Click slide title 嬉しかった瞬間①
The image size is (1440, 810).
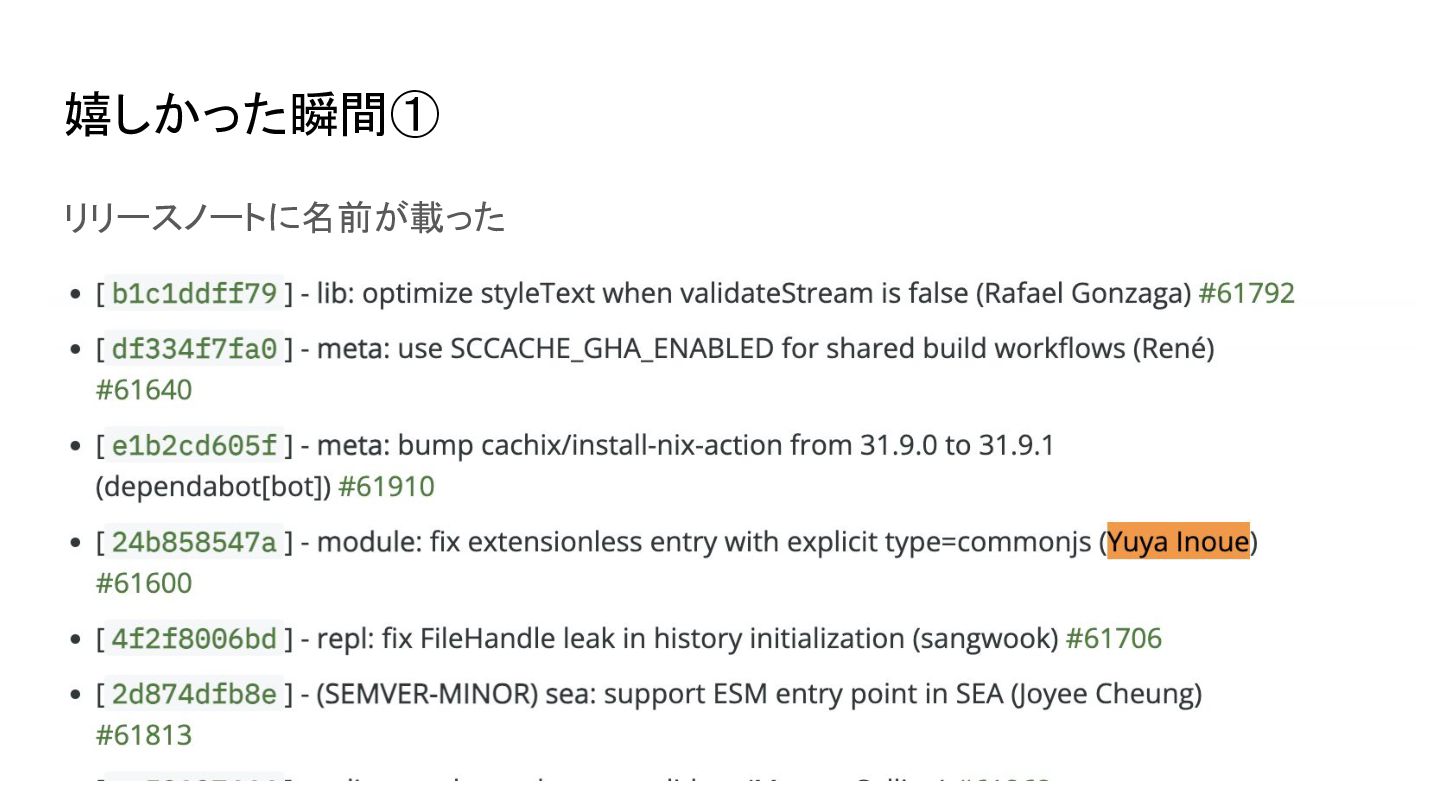[252, 116]
